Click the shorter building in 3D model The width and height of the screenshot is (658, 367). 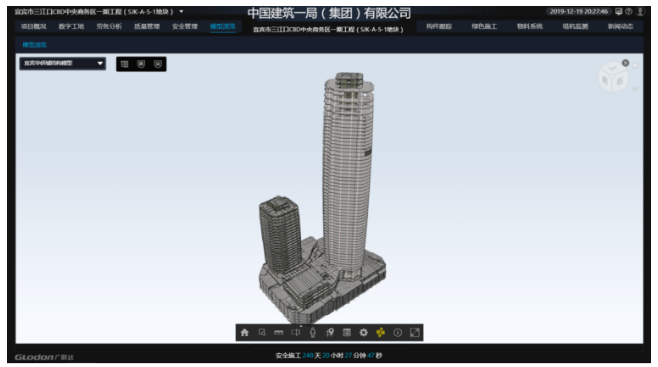(x=279, y=235)
